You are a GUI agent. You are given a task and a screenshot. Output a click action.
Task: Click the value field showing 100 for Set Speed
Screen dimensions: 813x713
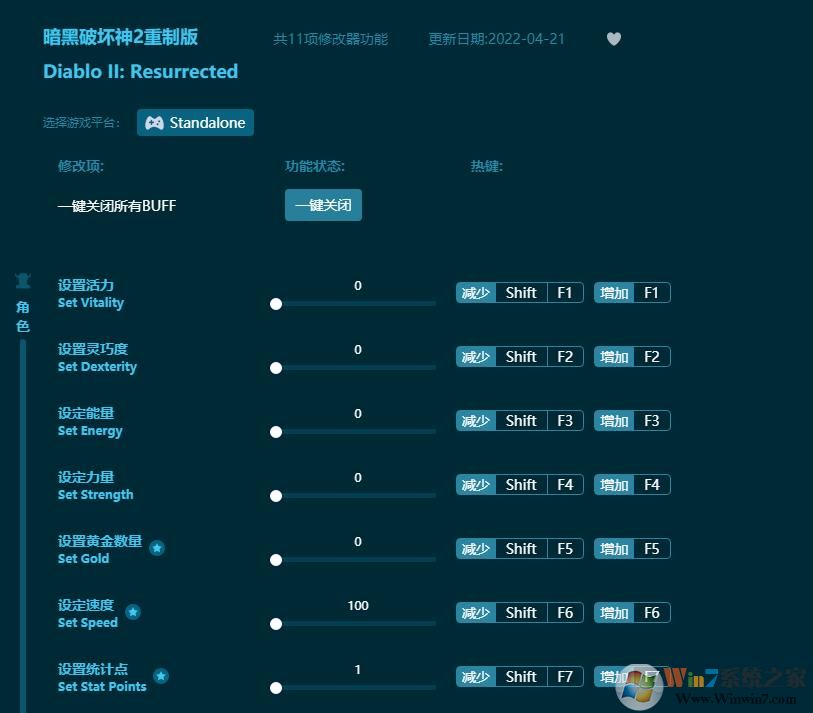(x=357, y=605)
